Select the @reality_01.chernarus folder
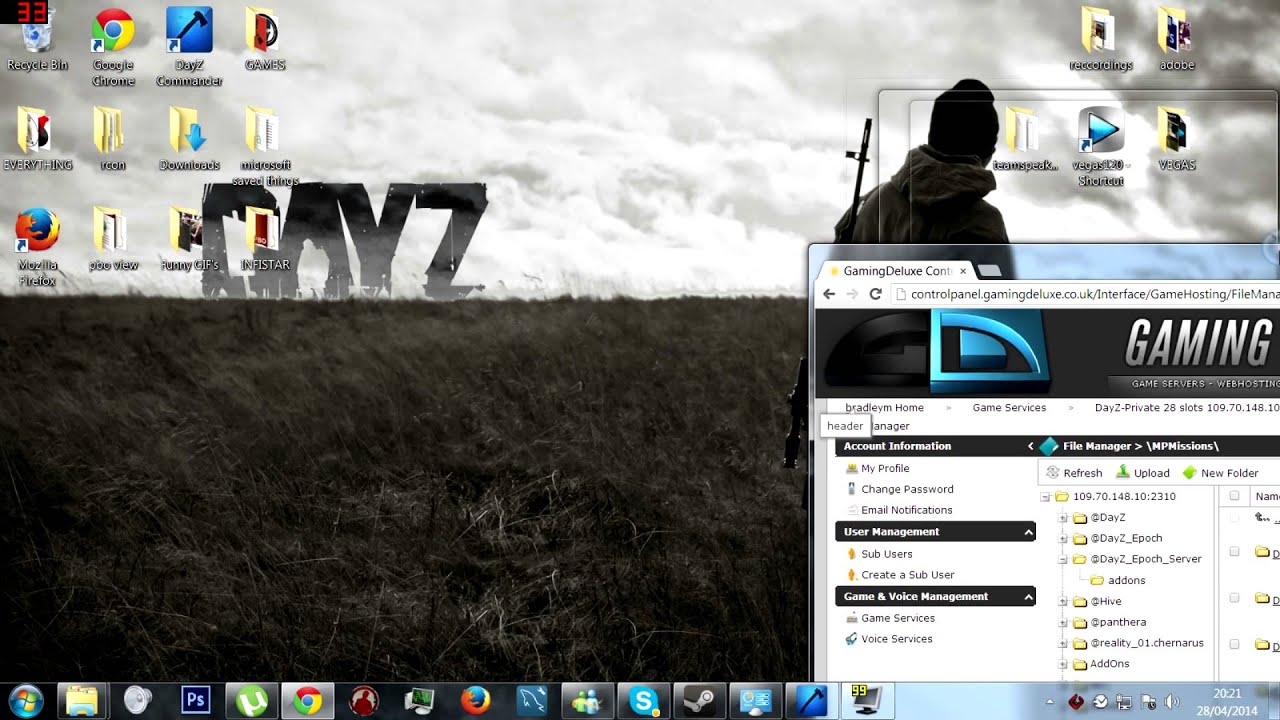Screen dimensions: 1280x720 click(x=1147, y=643)
